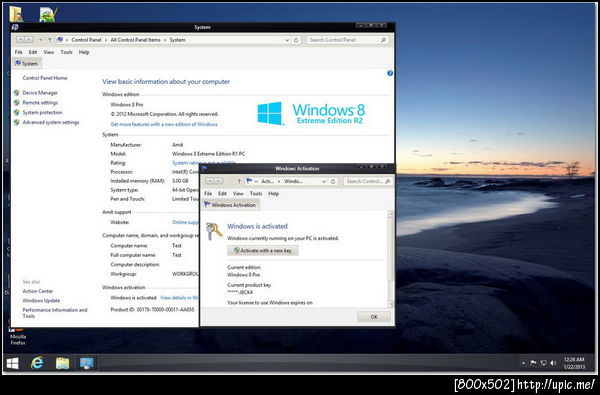
Task: Go up one level in Activation window
Action: (x=239, y=181)
